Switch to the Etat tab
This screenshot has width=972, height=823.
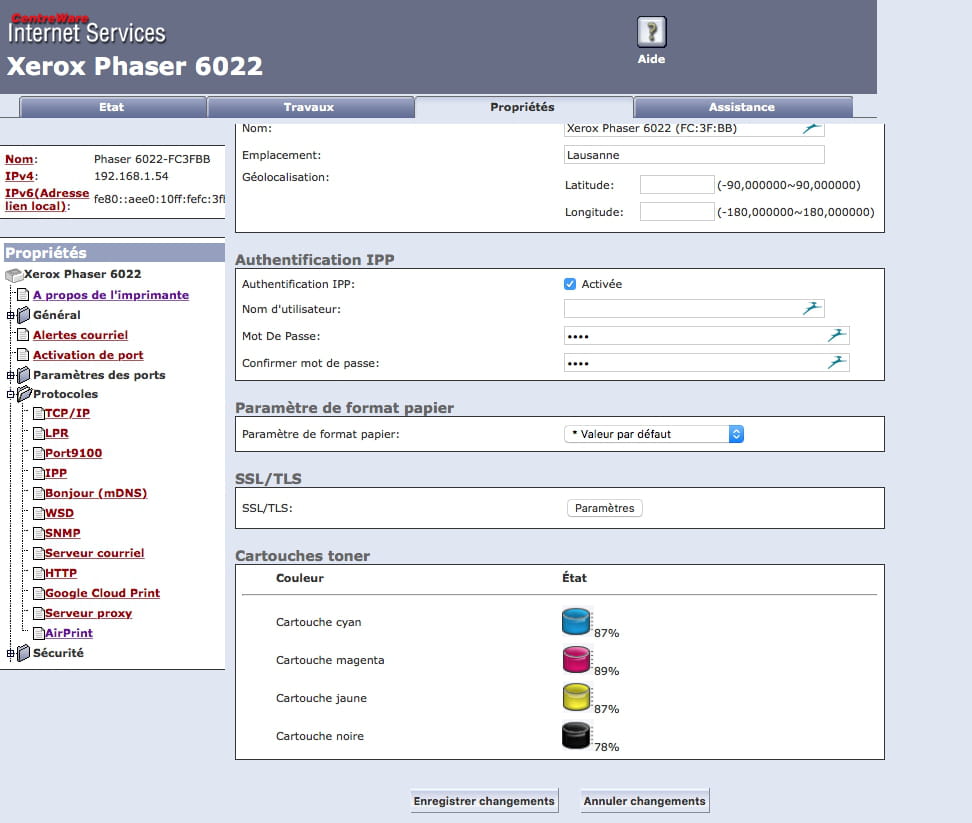(112, 107)
